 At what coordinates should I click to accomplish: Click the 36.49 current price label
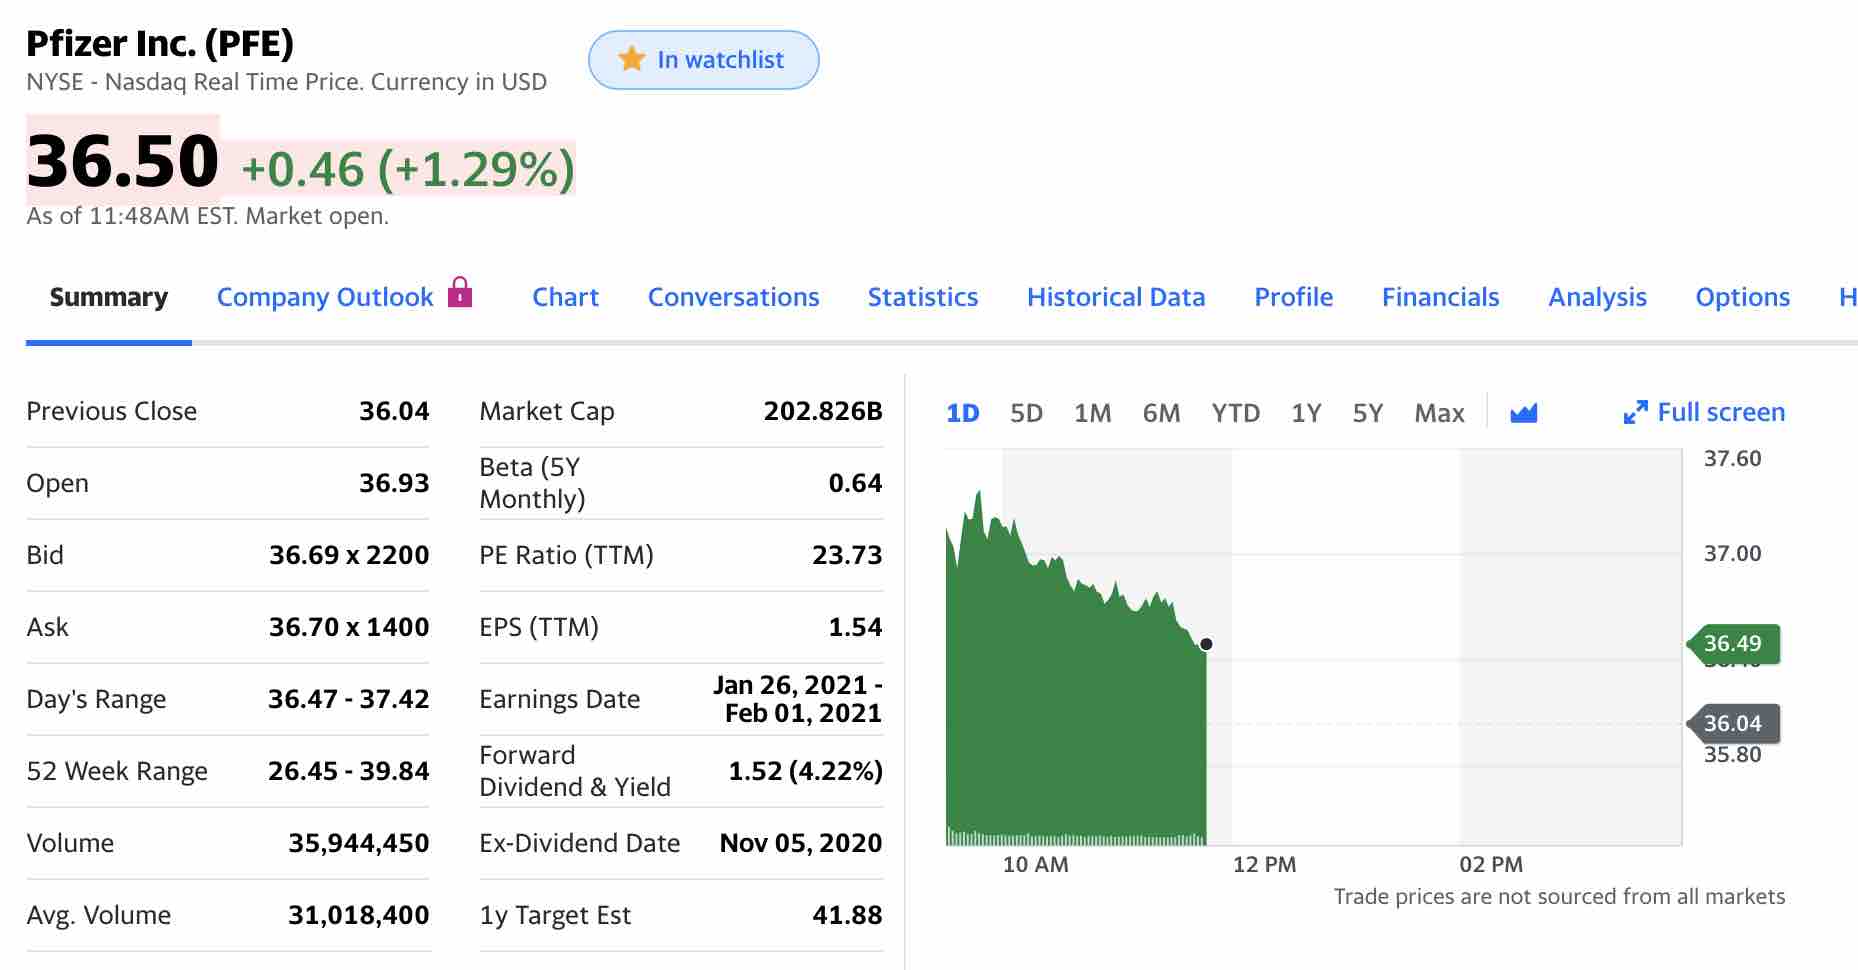[x=1732, y=643]
